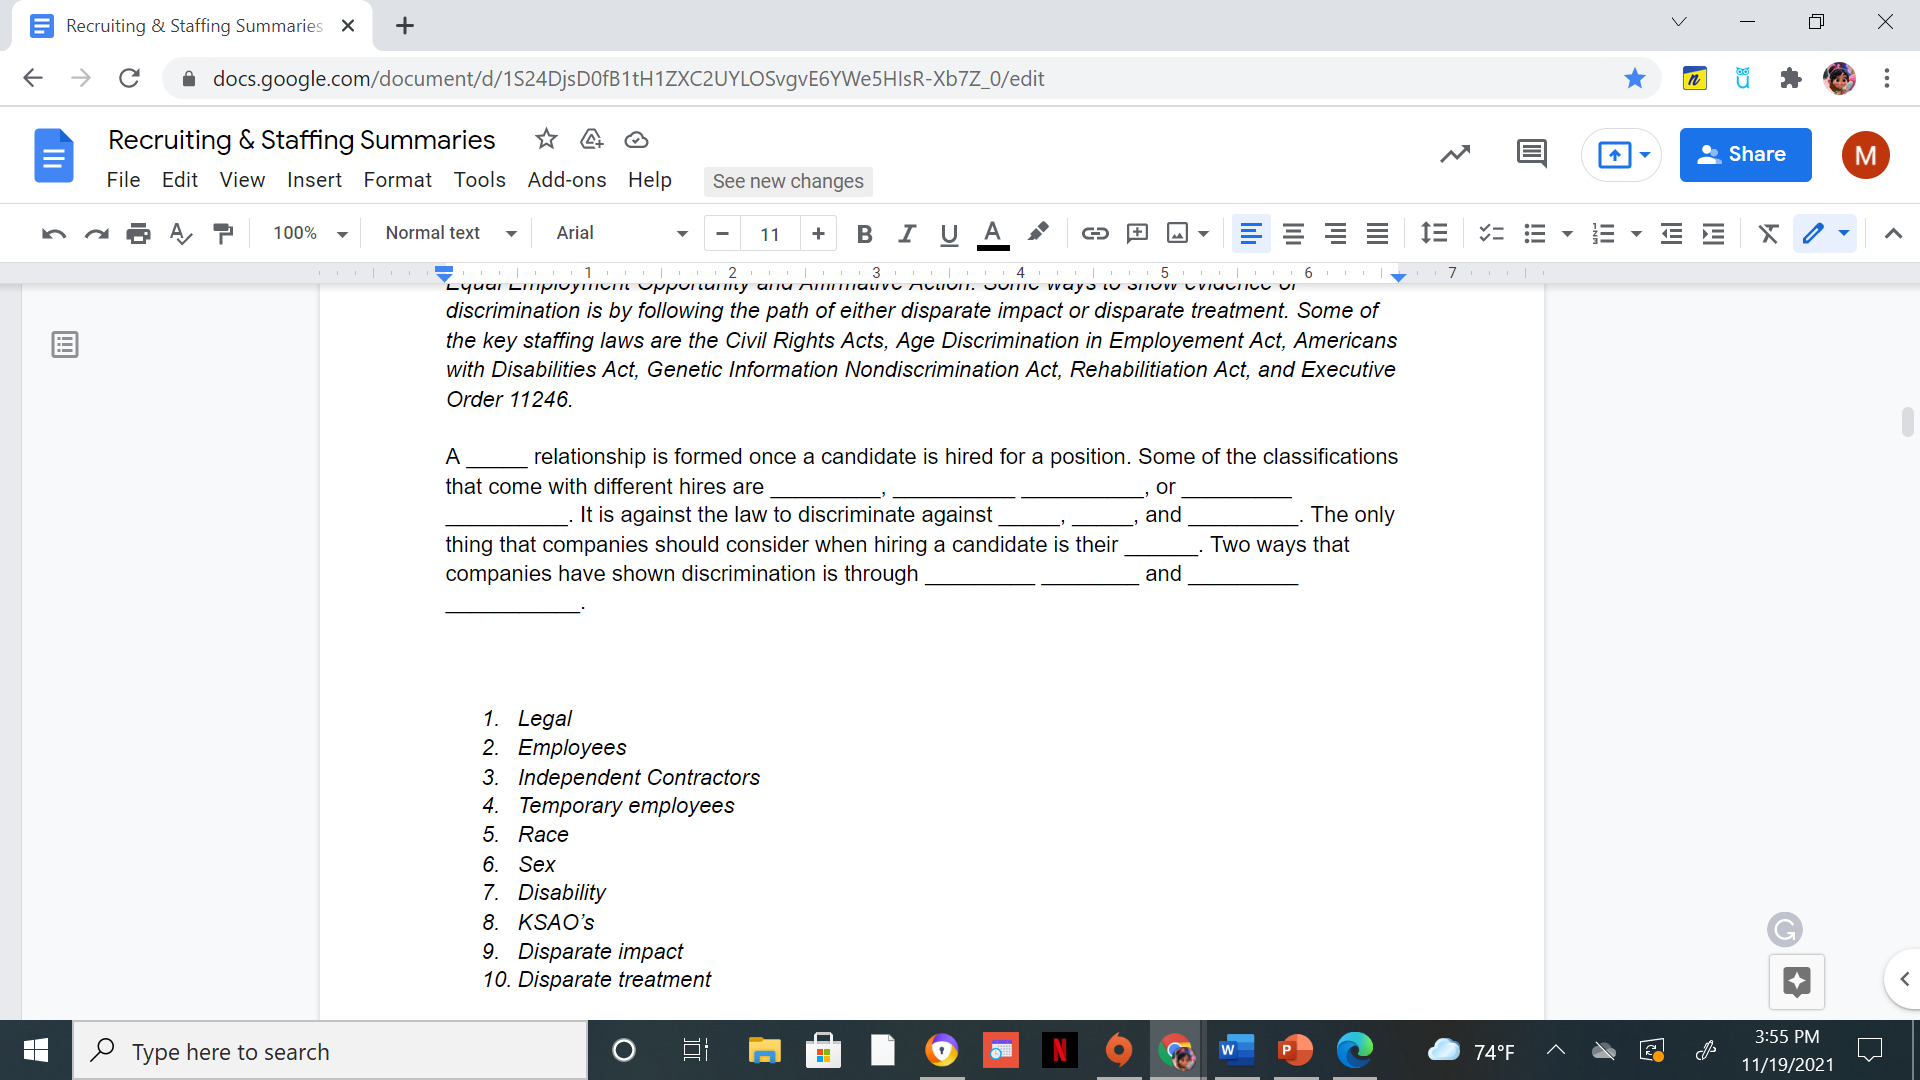
Task: Click the document title Recruiting & Staffing Summaries
Action: (x=301, y=140)
